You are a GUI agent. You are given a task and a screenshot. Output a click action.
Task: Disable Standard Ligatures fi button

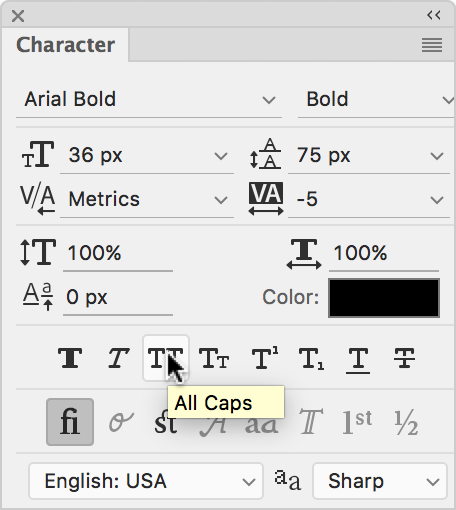click(x=70, y=422)
